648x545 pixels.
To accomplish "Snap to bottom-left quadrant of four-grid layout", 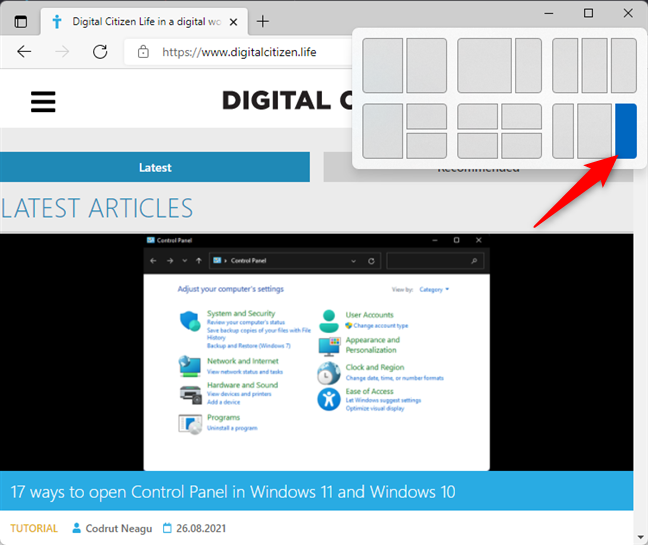I will [477, 145].
